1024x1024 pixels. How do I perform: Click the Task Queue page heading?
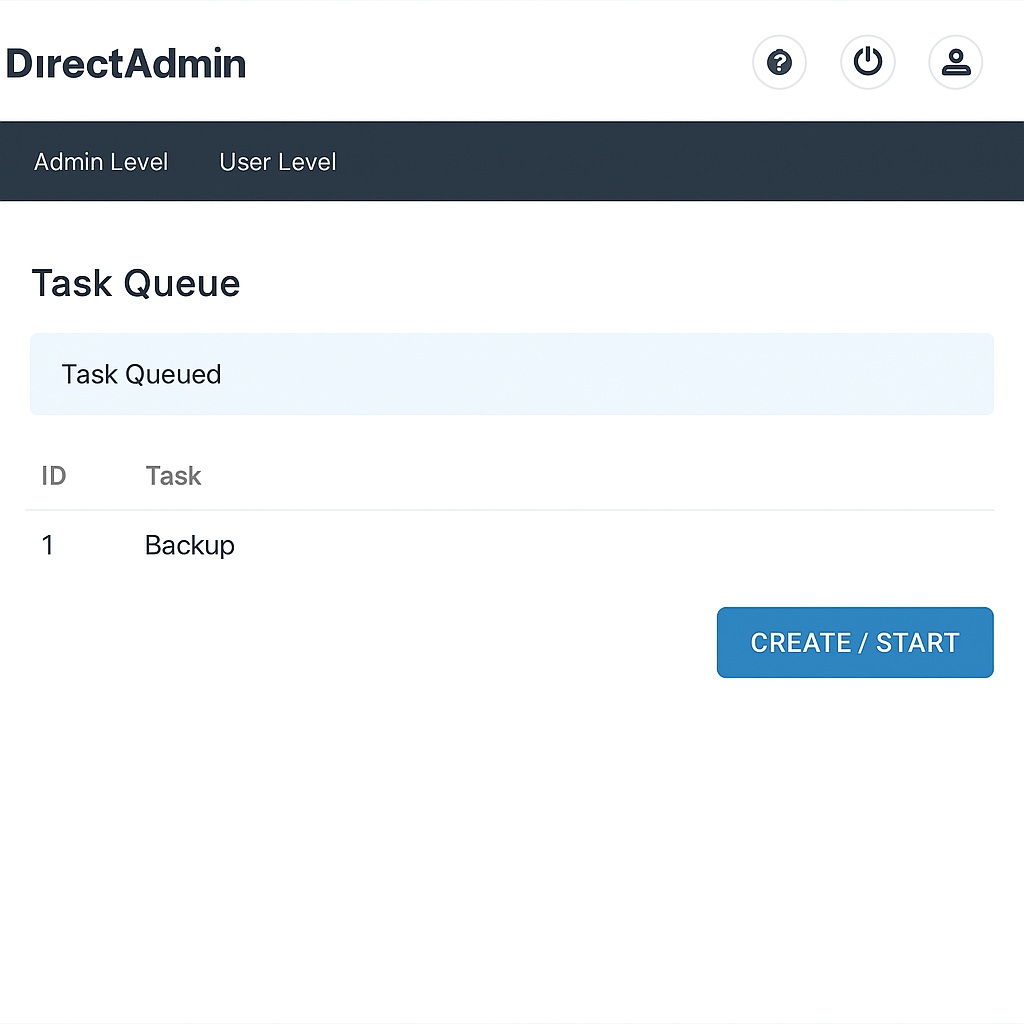136,284
